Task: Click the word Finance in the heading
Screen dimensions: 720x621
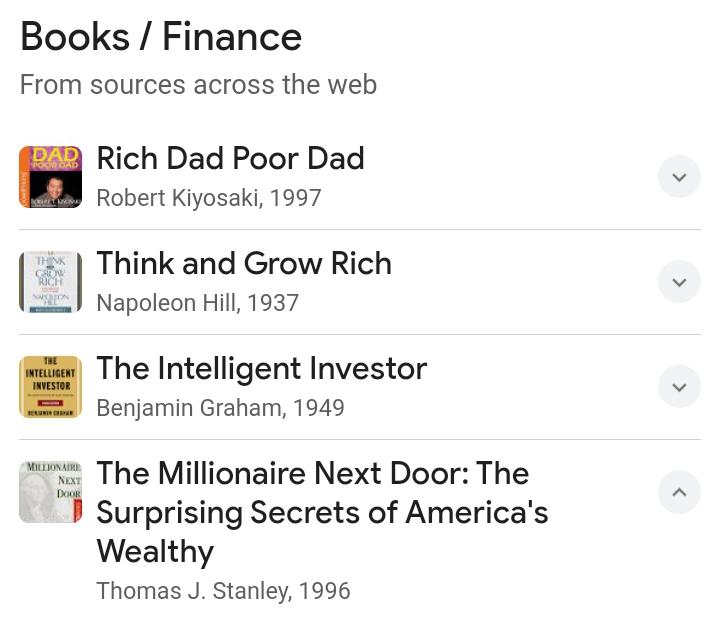Action: click(232, 37)
